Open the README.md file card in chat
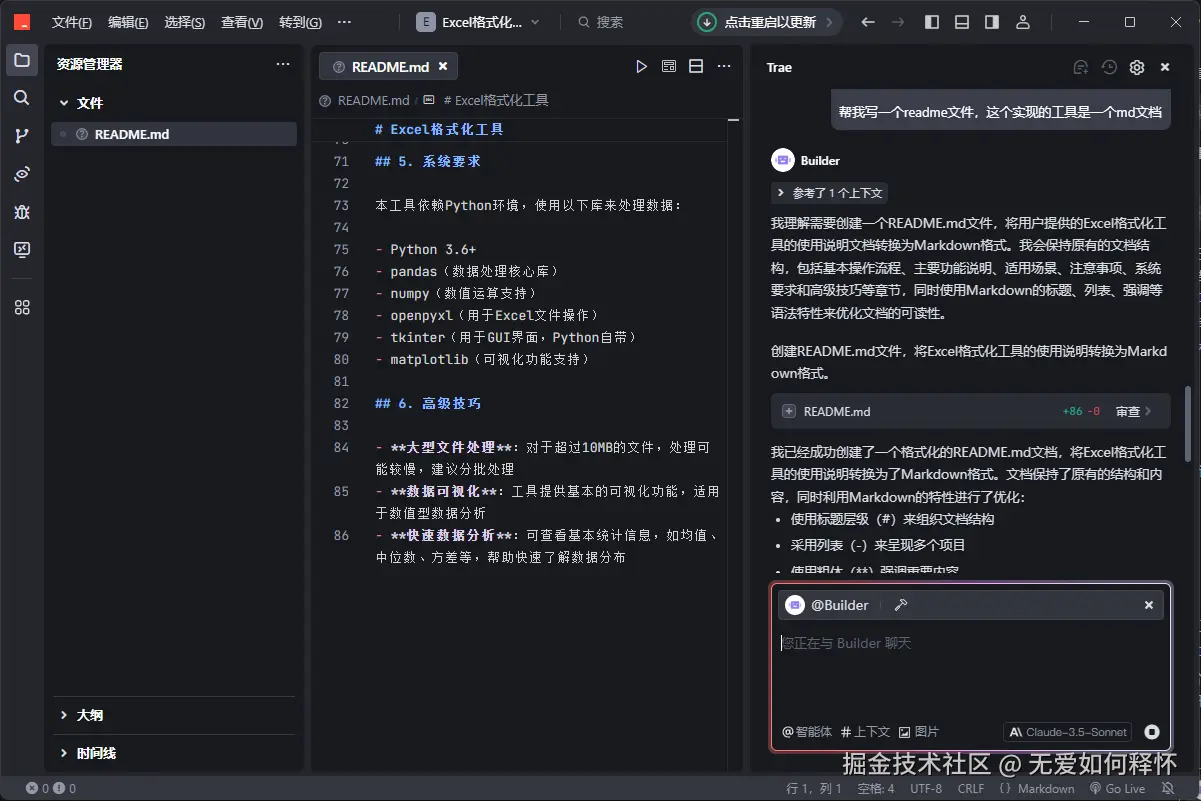Screen dimensions: 1201x801 (x=968, y=411)
